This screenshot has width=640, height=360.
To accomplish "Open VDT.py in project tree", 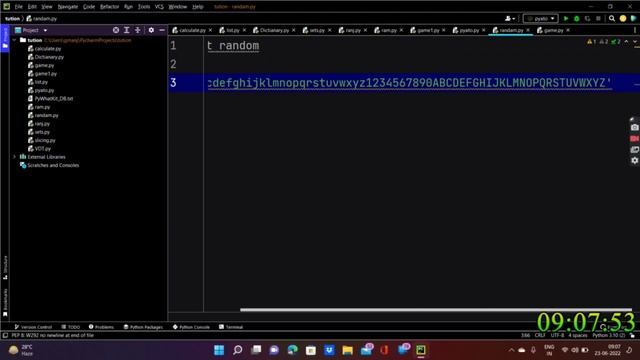I will (x=39, y=149).
